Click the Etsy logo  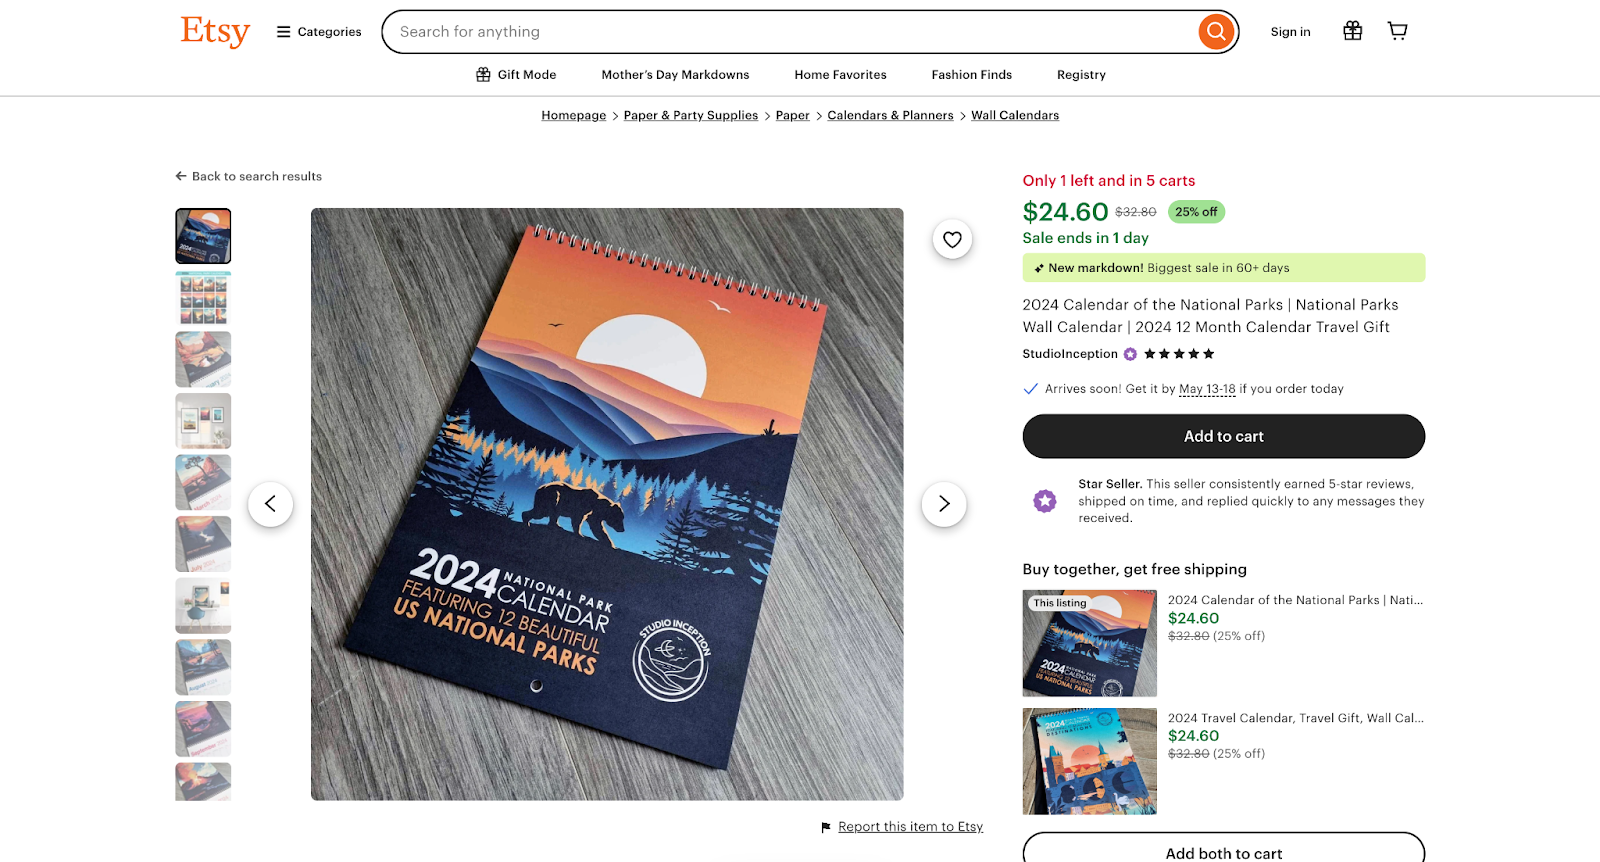(214, 31)
